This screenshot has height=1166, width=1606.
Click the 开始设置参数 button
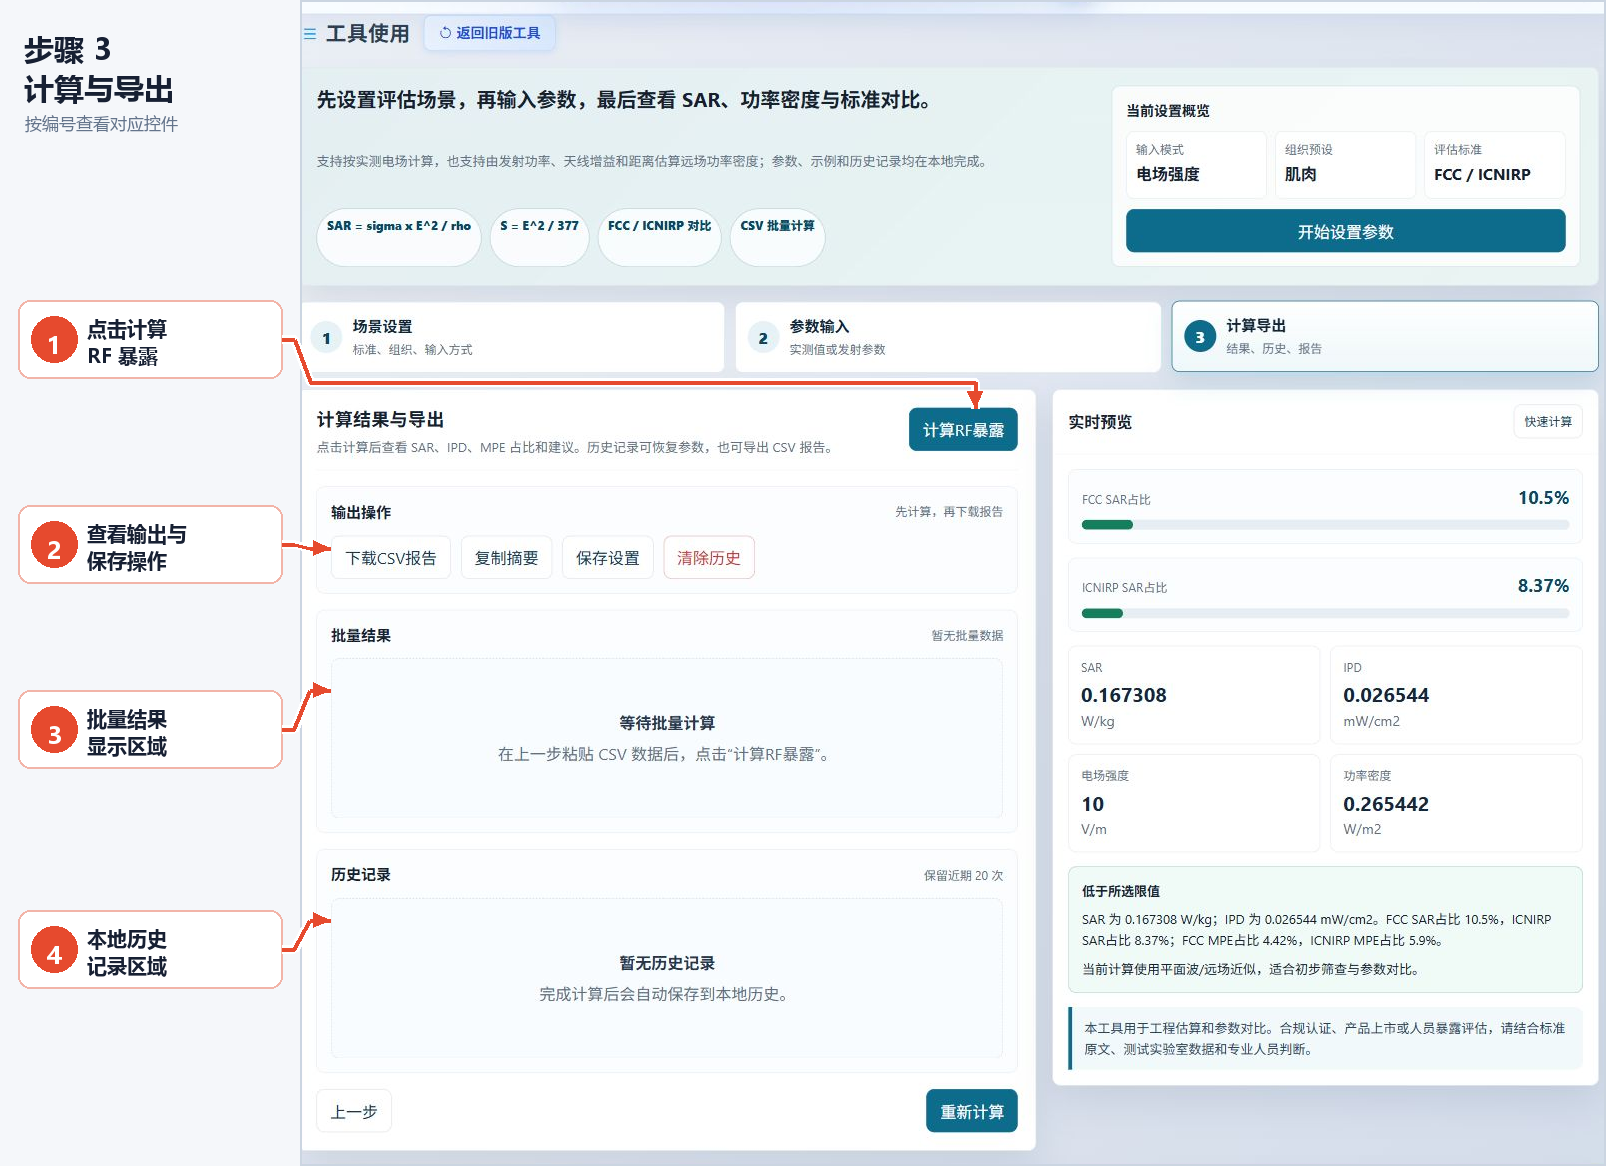1345,231
